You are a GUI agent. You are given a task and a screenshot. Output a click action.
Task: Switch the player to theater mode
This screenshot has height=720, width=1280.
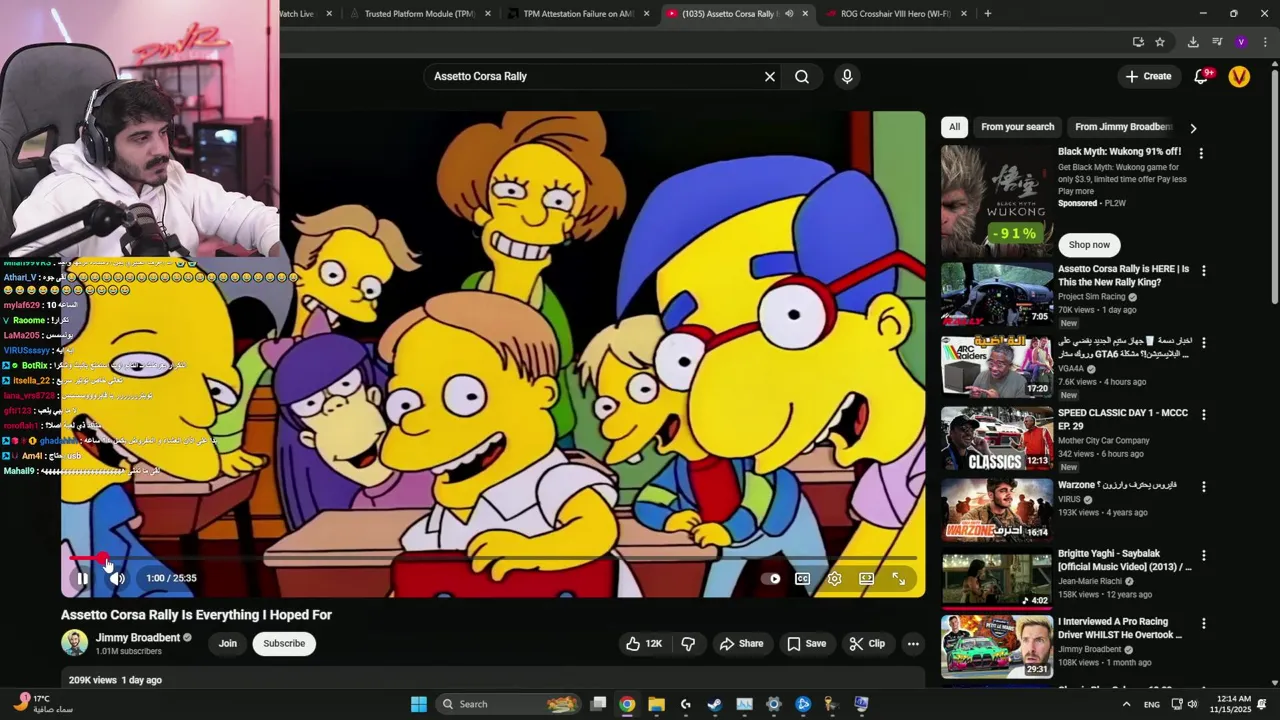866,578
